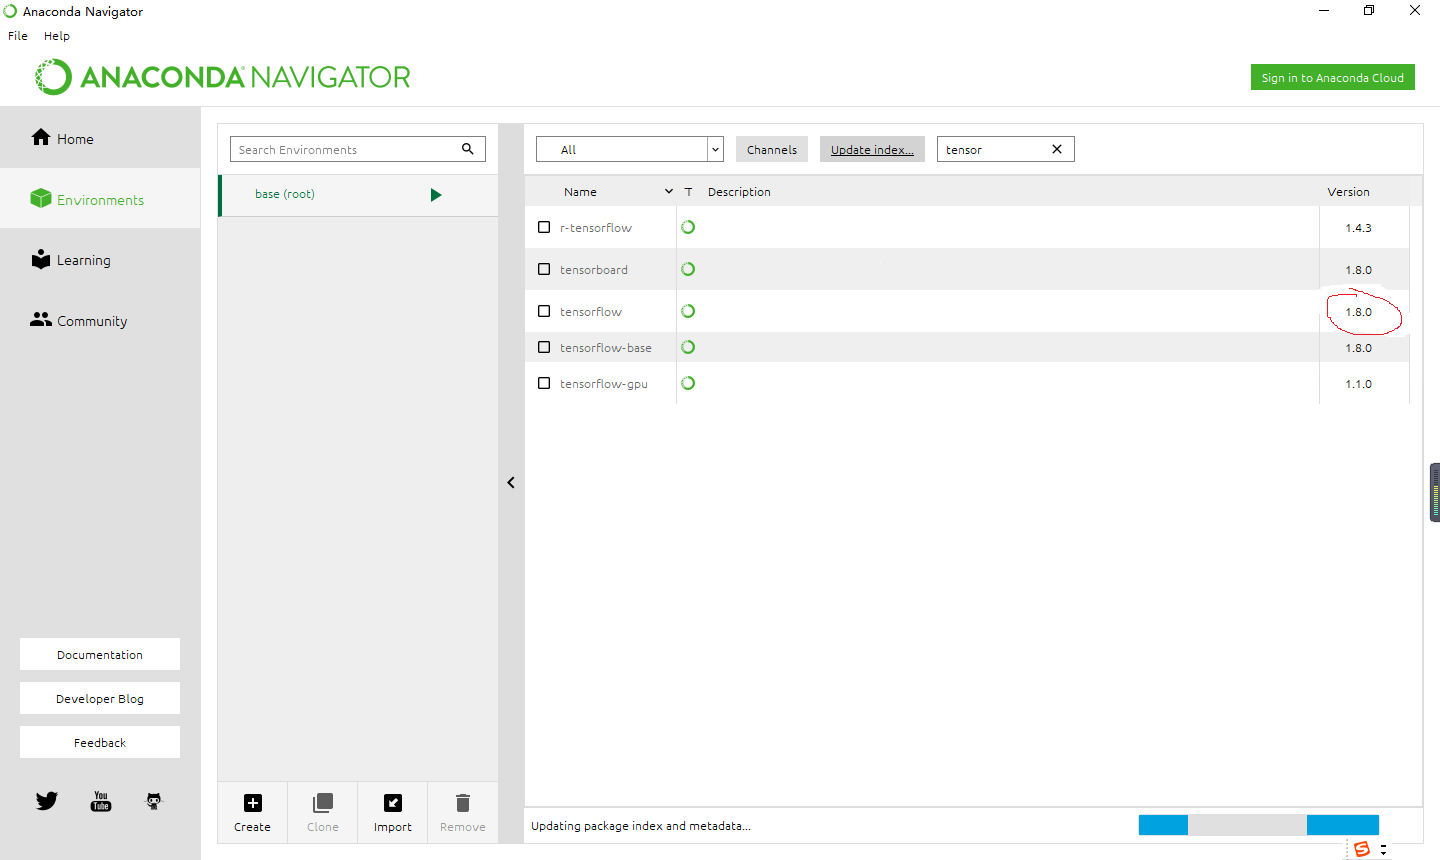
Task: Open Anaconda YouTube channel
Action: tap(101, 801)
